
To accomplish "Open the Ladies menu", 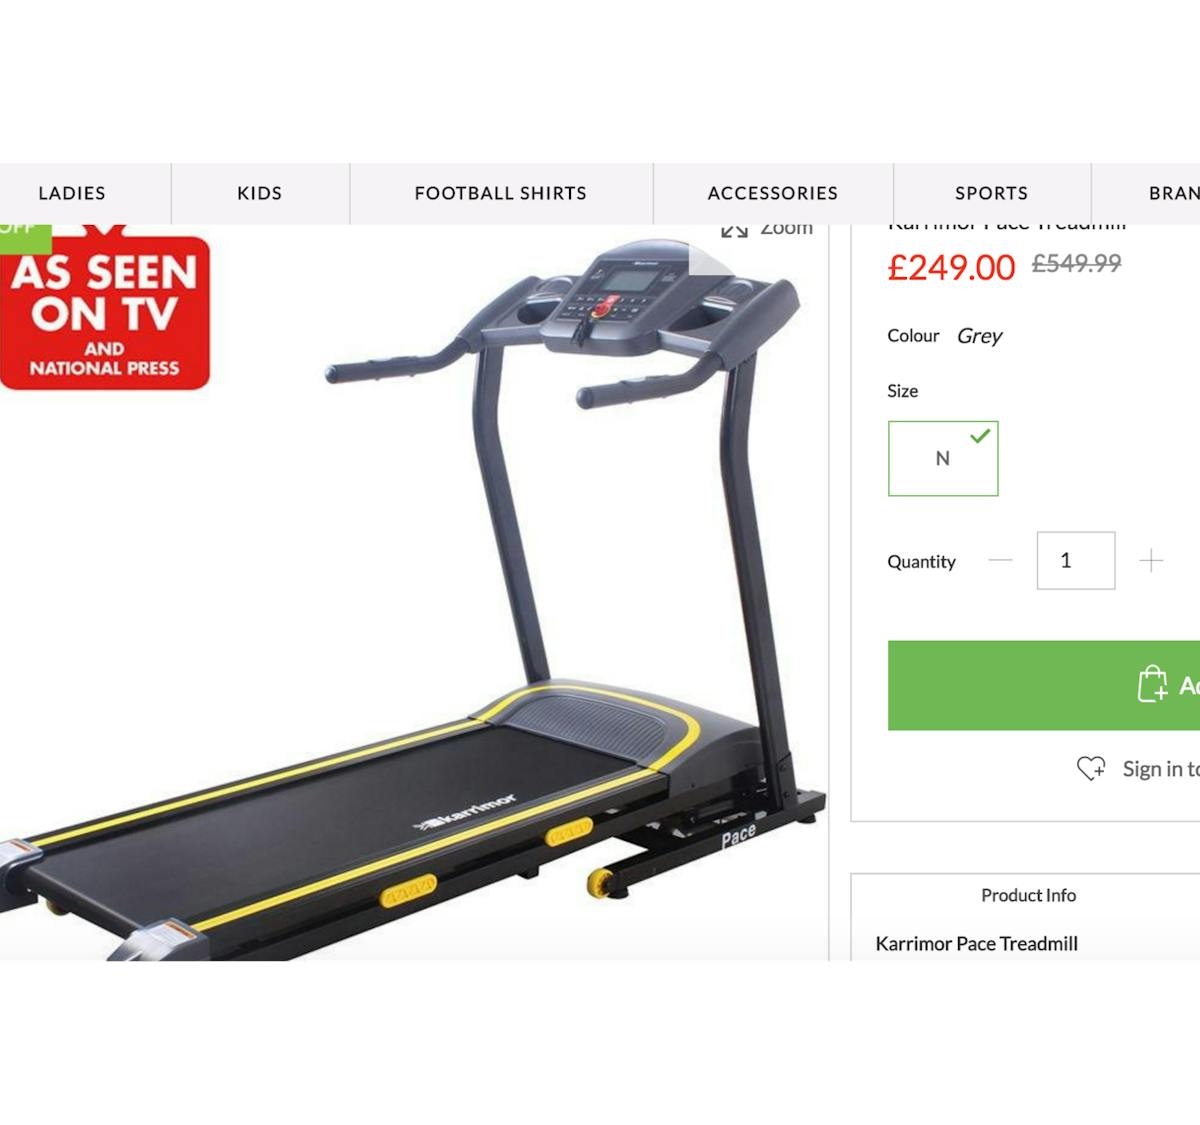I will (x=72, y=193).
